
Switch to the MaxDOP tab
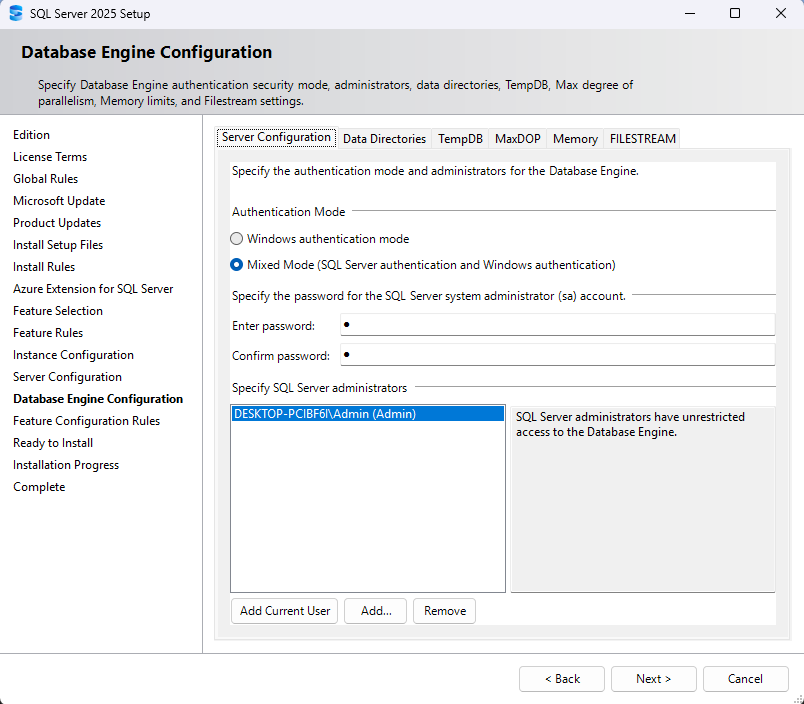tap(517, 139)
